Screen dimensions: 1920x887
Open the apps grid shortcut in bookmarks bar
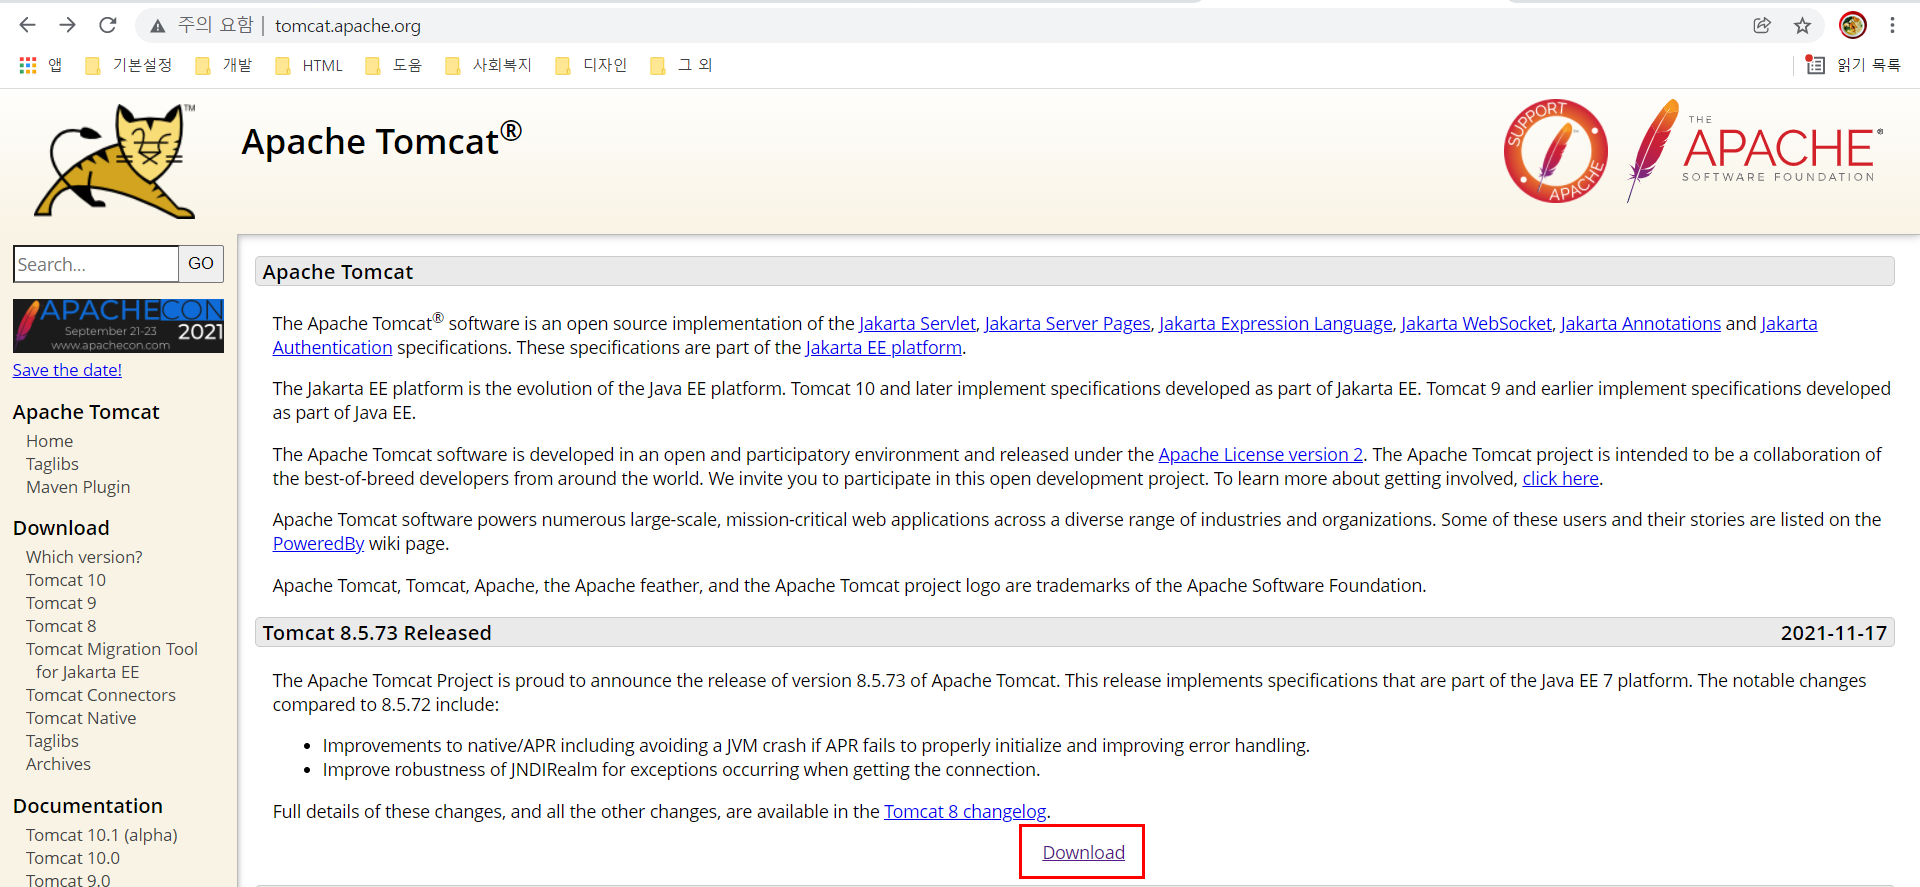(x=40, y=65)
